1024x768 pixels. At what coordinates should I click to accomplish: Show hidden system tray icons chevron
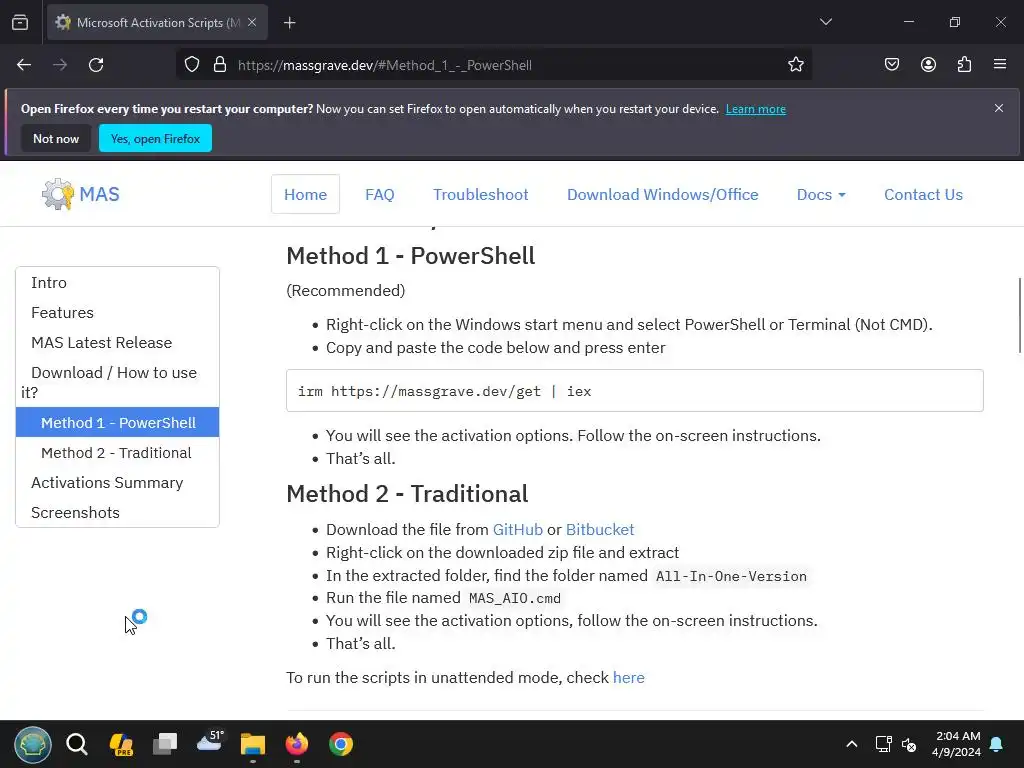tap(852, 744)
